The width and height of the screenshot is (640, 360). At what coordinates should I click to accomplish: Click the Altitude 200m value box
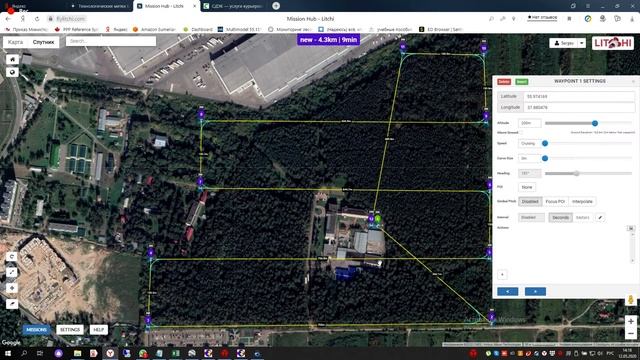(529, 123)
